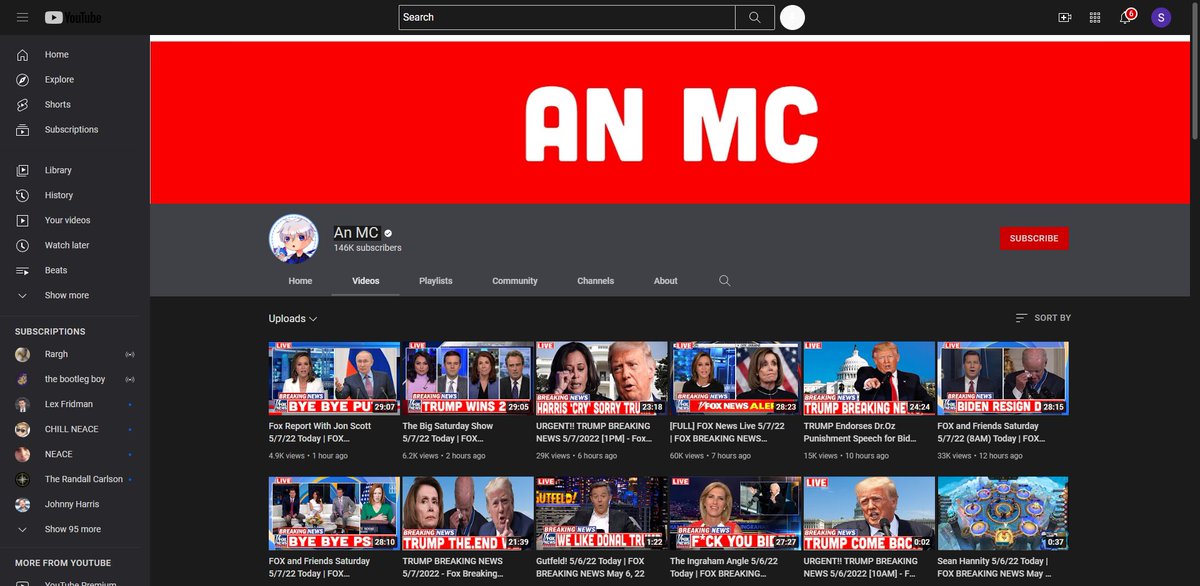Viewport: 1200px width, 586px height.
Task: Subscribe to An MC channel
Action: [x=1034, y=238]
